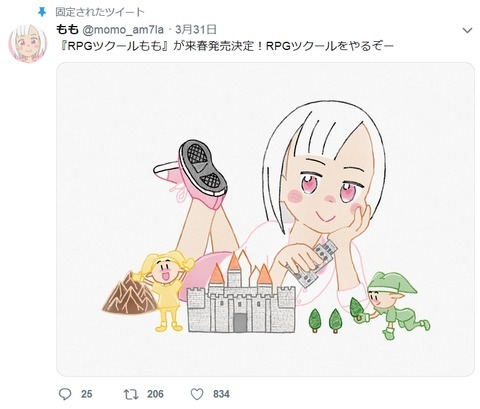Open the tweet options chevron menu

click(x=468, y=31)
